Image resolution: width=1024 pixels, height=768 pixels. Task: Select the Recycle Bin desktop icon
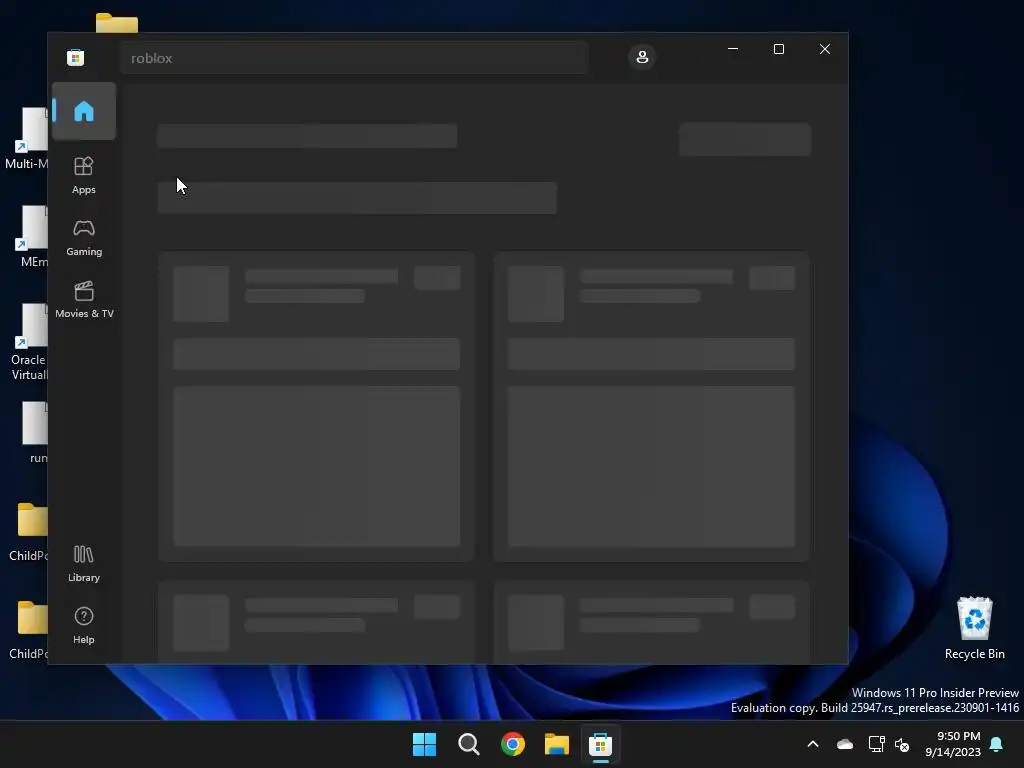pyautogui.click(x=974, y=628)
